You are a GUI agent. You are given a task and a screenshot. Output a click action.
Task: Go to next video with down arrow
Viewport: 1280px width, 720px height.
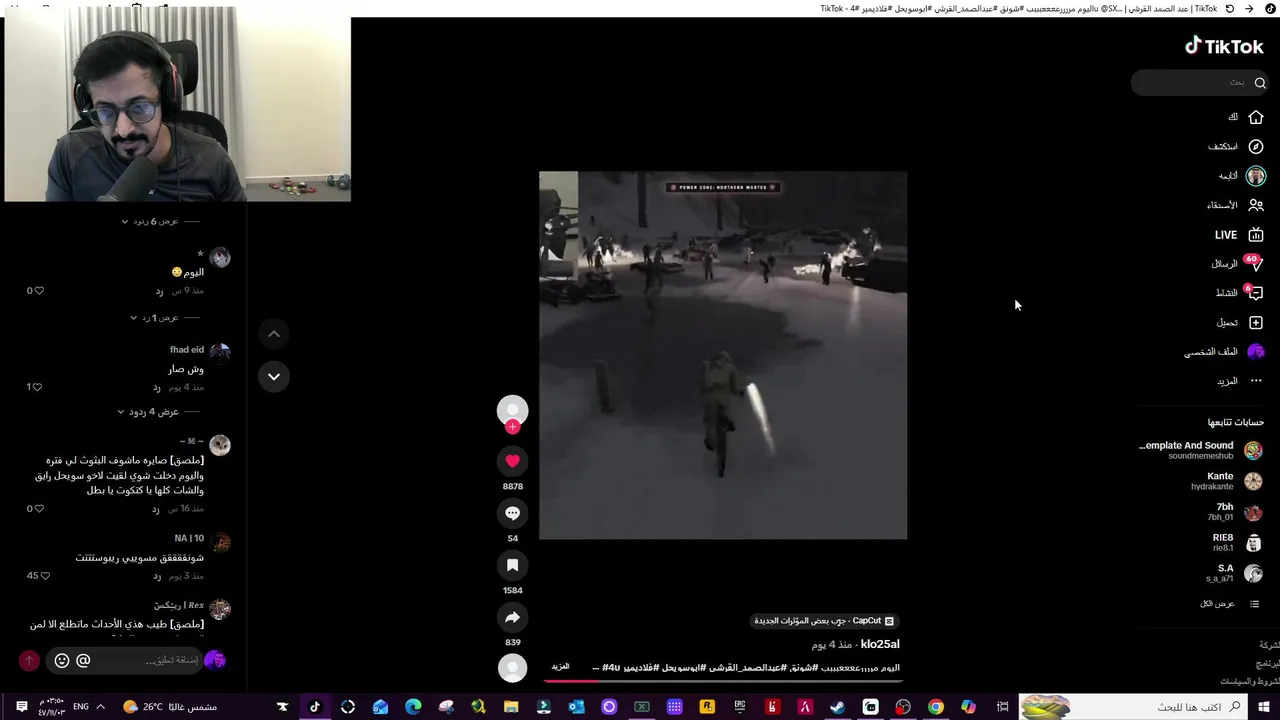click(273, 376)
